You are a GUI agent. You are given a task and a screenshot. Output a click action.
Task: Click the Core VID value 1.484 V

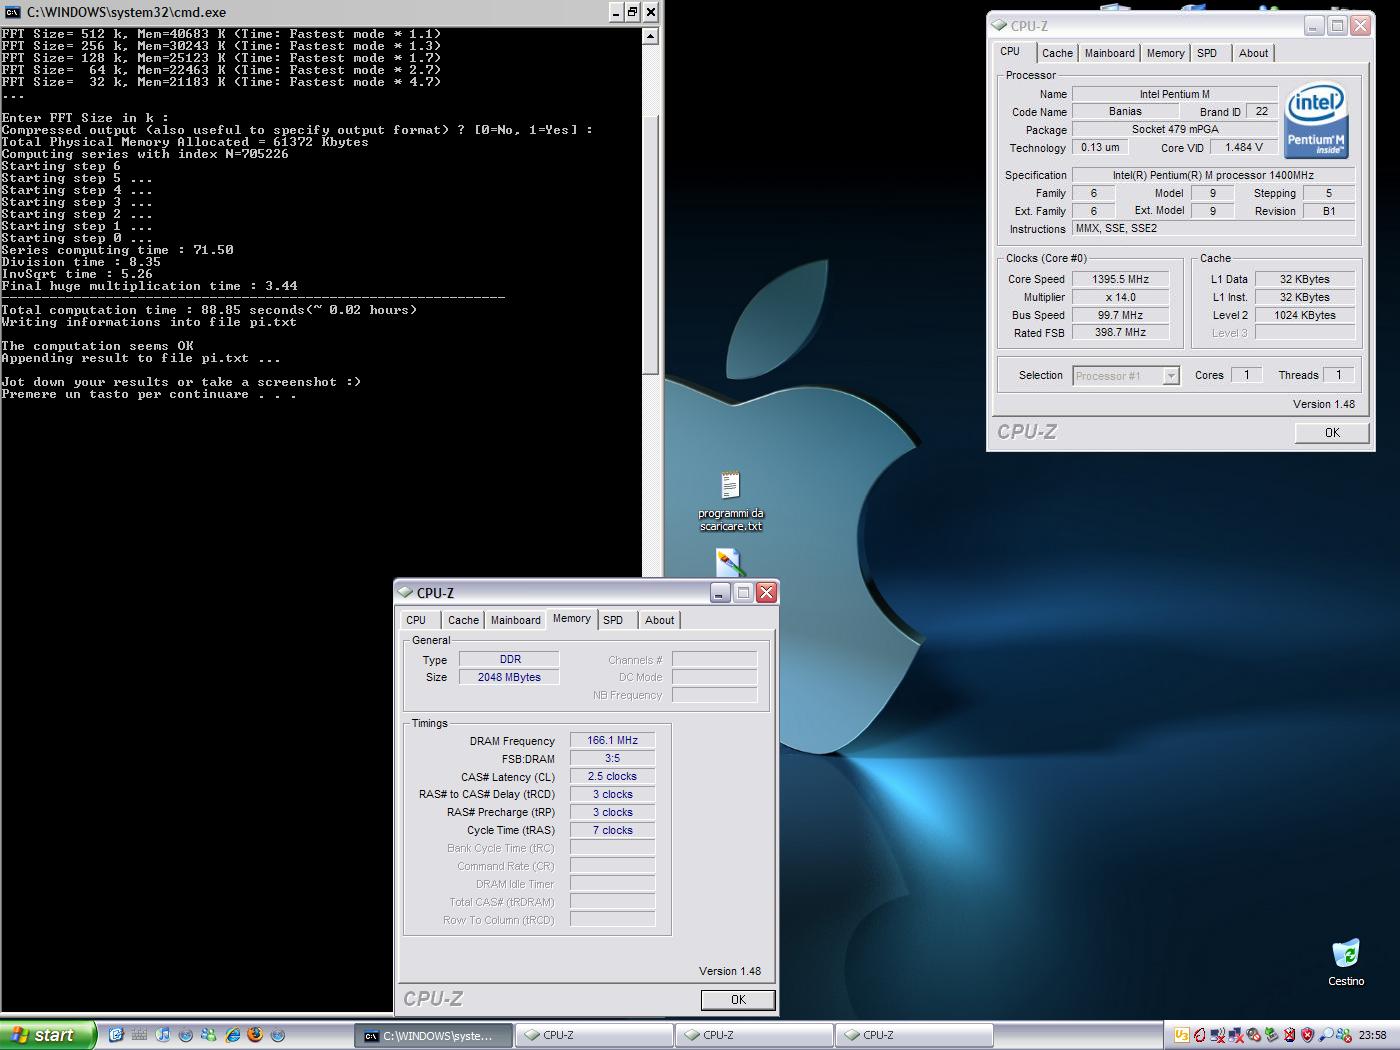pos(1244,147)
